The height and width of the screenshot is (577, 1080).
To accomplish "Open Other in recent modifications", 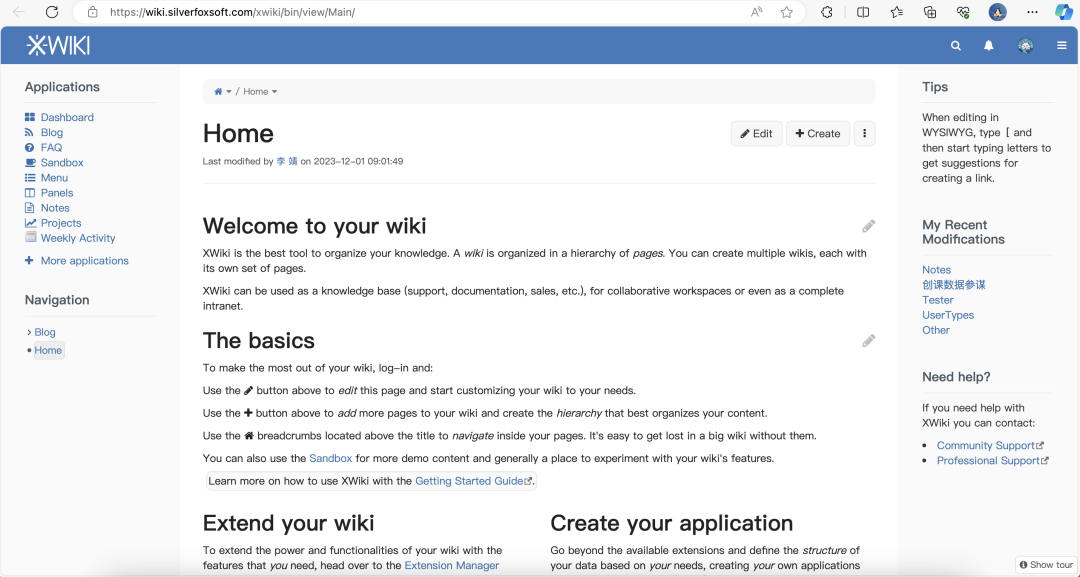I will [935, 331].
